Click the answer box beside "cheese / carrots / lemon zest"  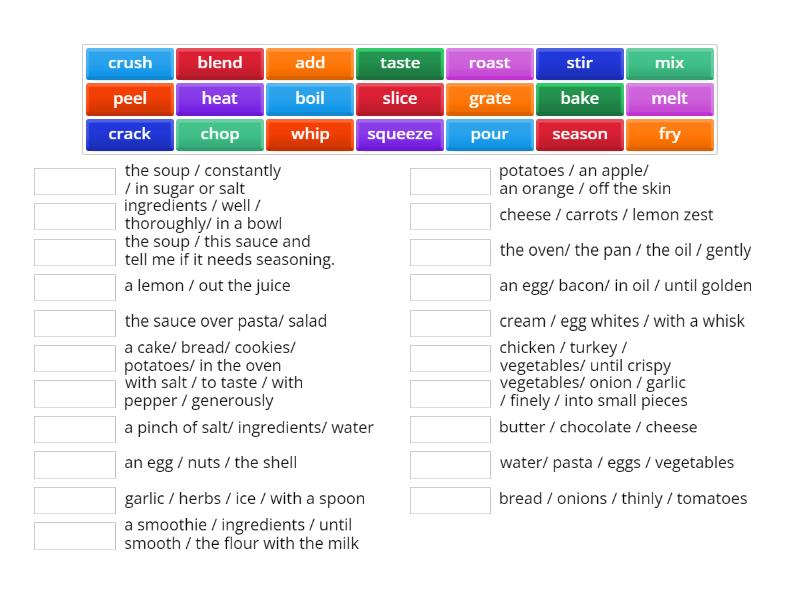pos(450,216)
